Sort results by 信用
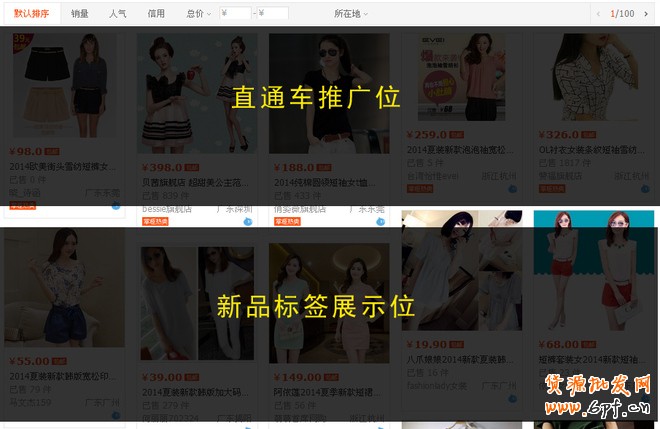The image size is (660, 429). (156, 13)
